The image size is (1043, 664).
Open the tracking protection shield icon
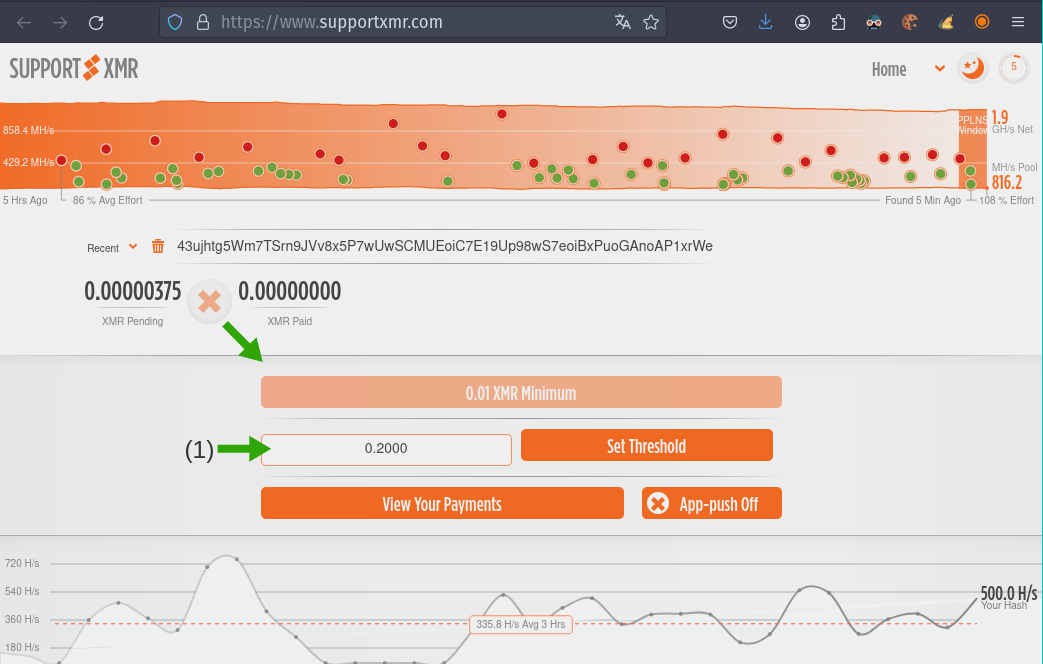[x=175, y=23]
